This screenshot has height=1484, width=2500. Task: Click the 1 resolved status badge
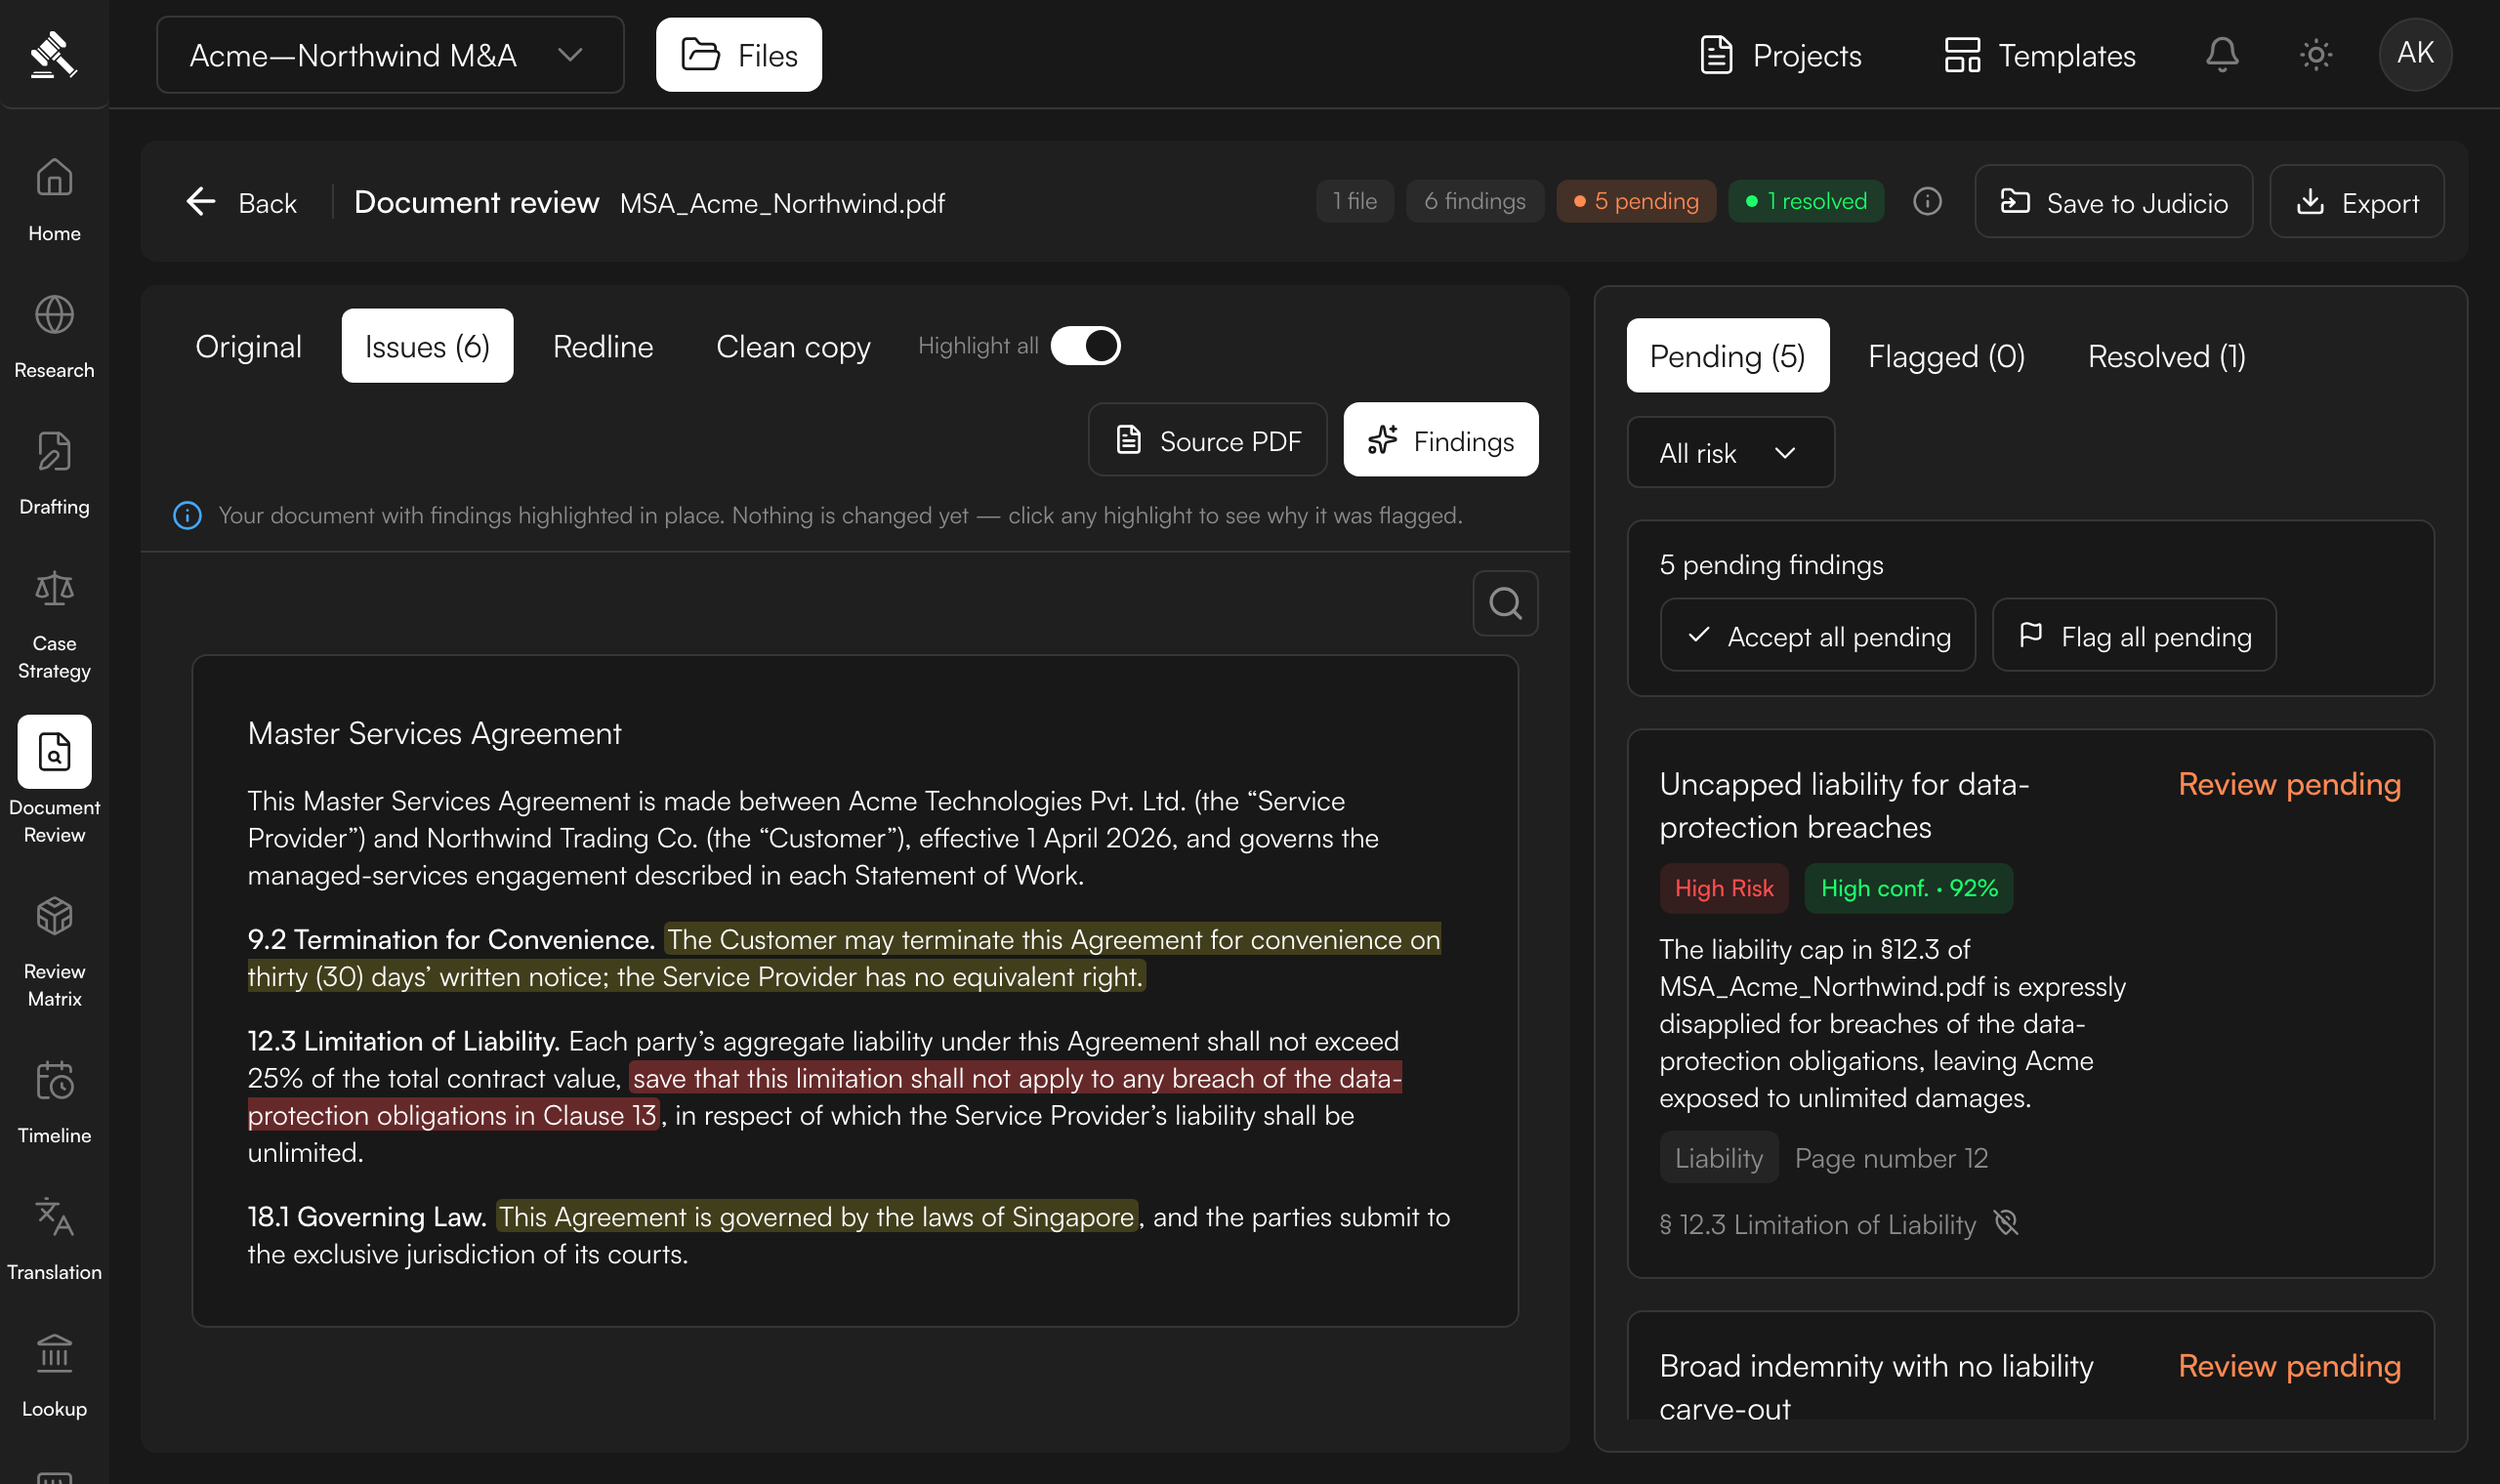[x=1807, y=202]
